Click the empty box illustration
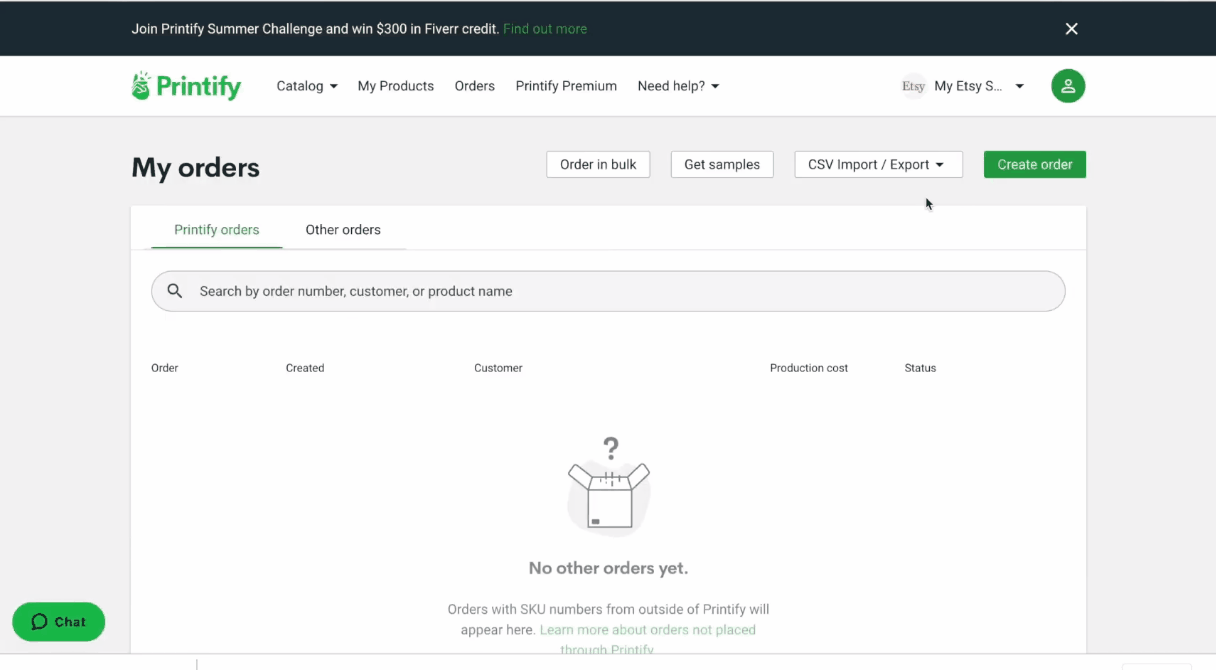Viewport: 1216px width, 670px height. 609,486
